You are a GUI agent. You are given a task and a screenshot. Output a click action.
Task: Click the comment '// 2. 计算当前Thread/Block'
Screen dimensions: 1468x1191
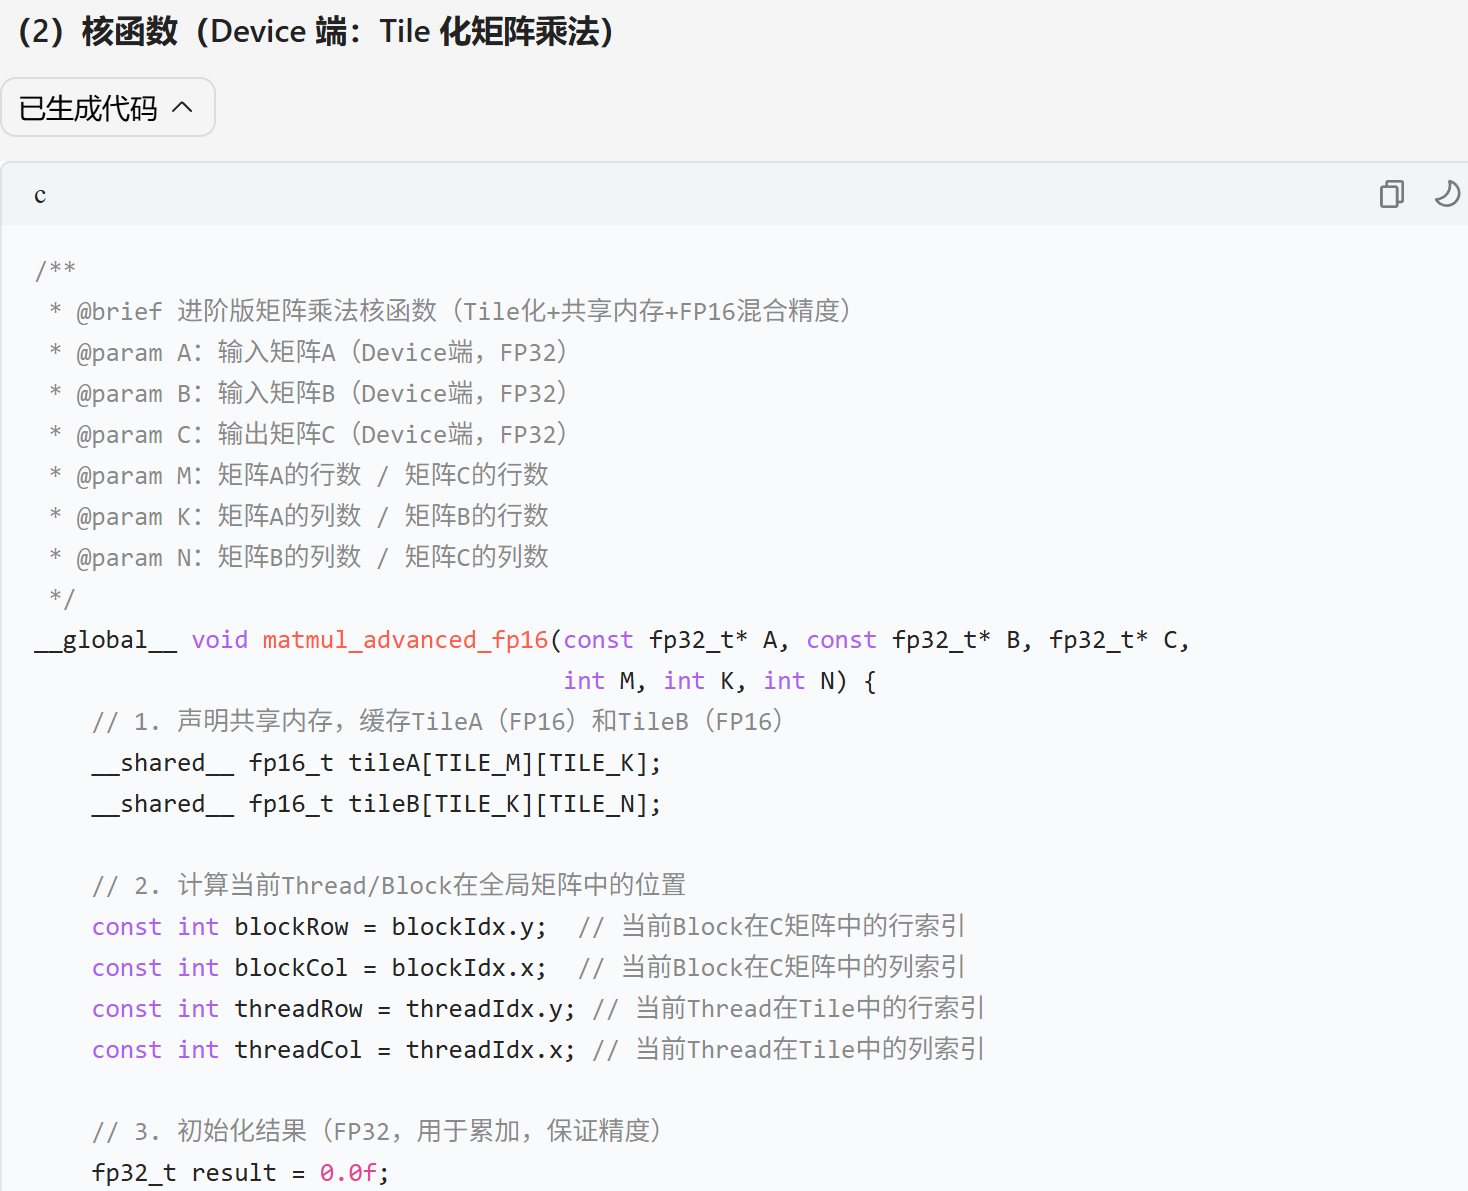tap(389, 886)
